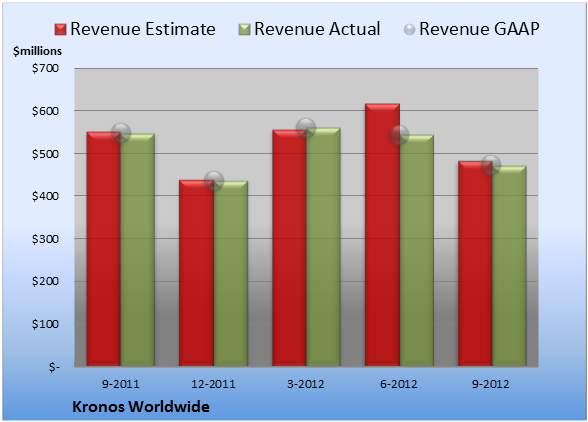Image resolution: width=588 pixels, height=422 pixels.
Task: Select the red estimate bar for 9-2012
Action: (475, 264)
